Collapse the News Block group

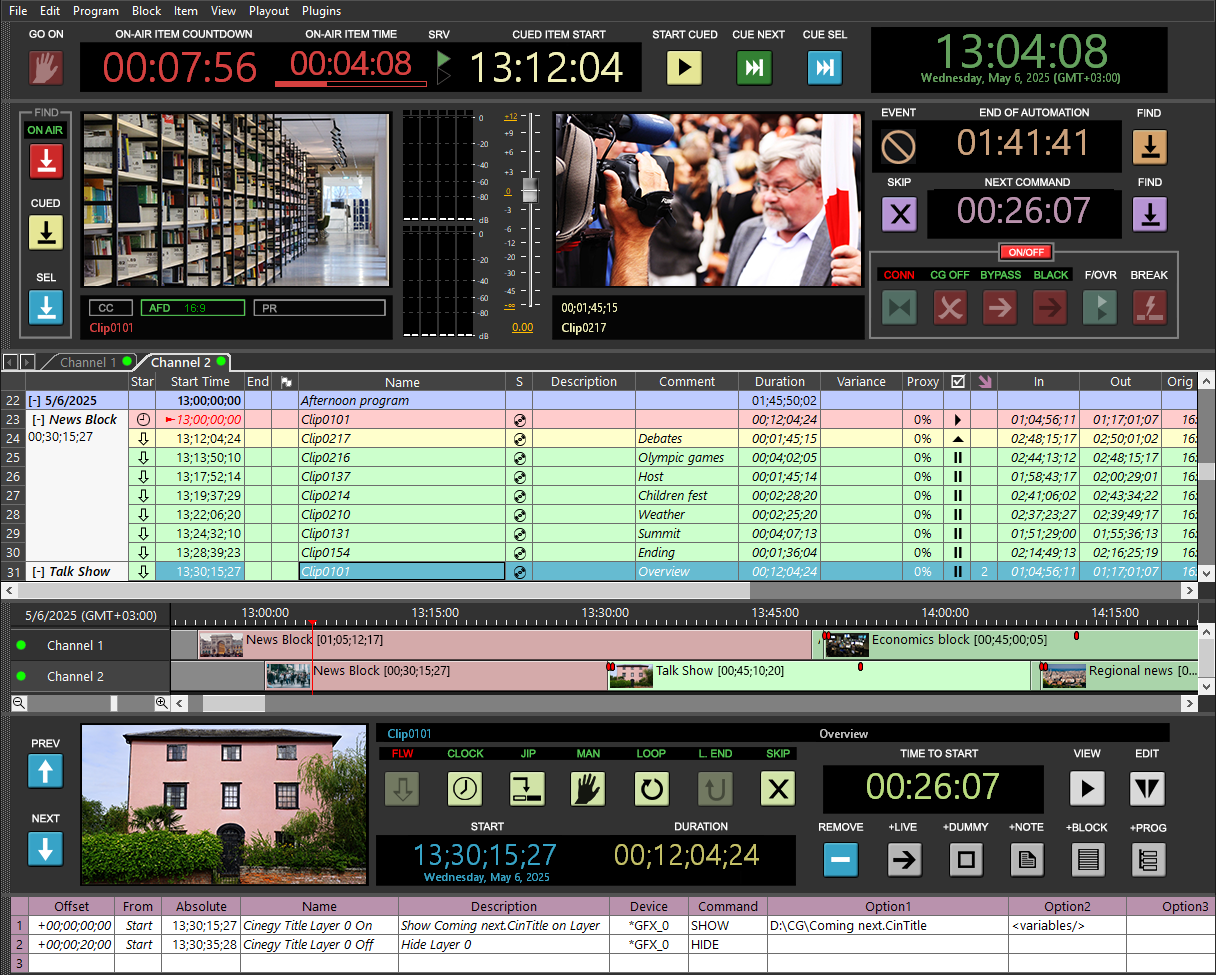tap(38, 420)
